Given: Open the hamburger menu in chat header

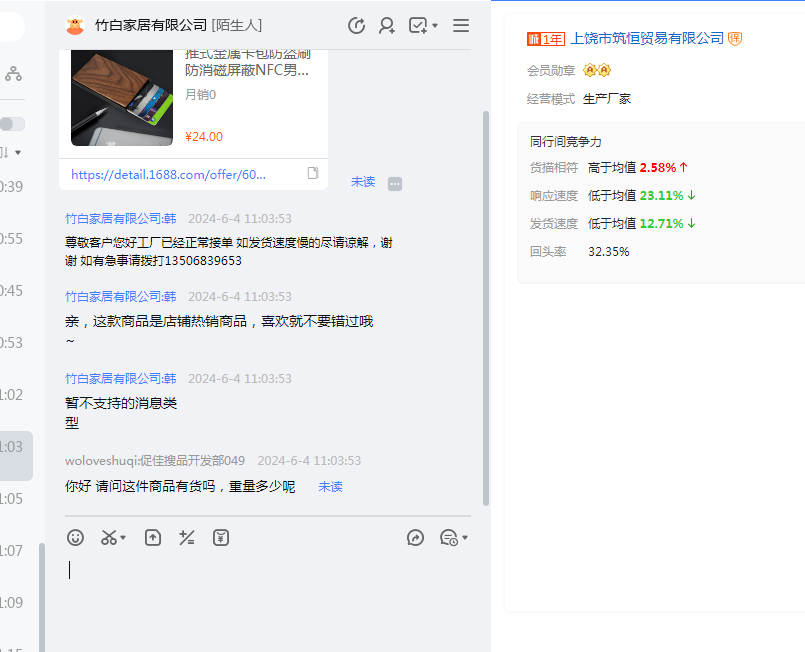Looking at the screenshot, I should (x=461, y=25).
